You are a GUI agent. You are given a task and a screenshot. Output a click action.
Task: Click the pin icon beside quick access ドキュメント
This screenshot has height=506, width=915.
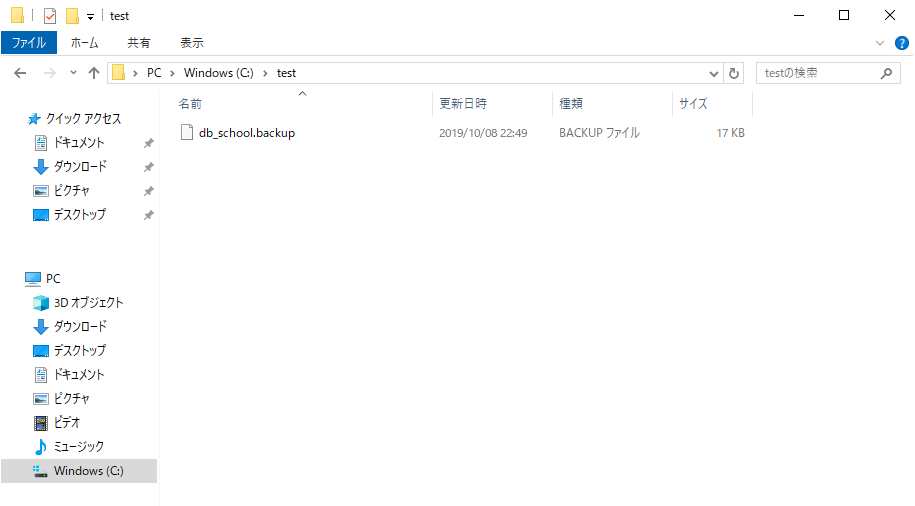(149, 143)
